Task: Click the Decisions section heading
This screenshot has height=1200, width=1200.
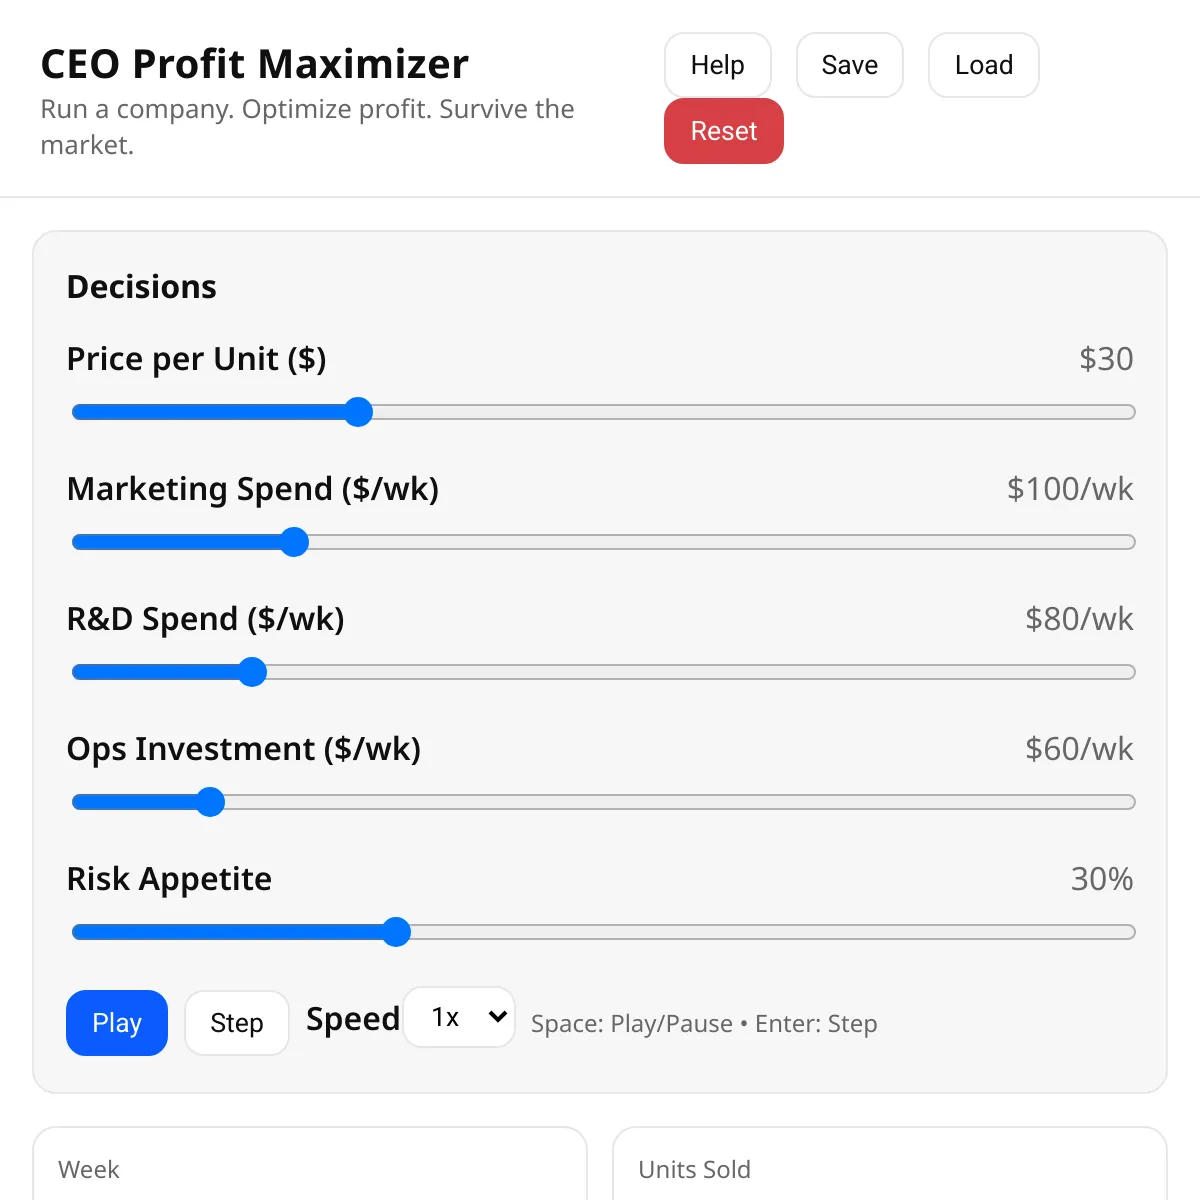Action: click(x=141, y=287)
